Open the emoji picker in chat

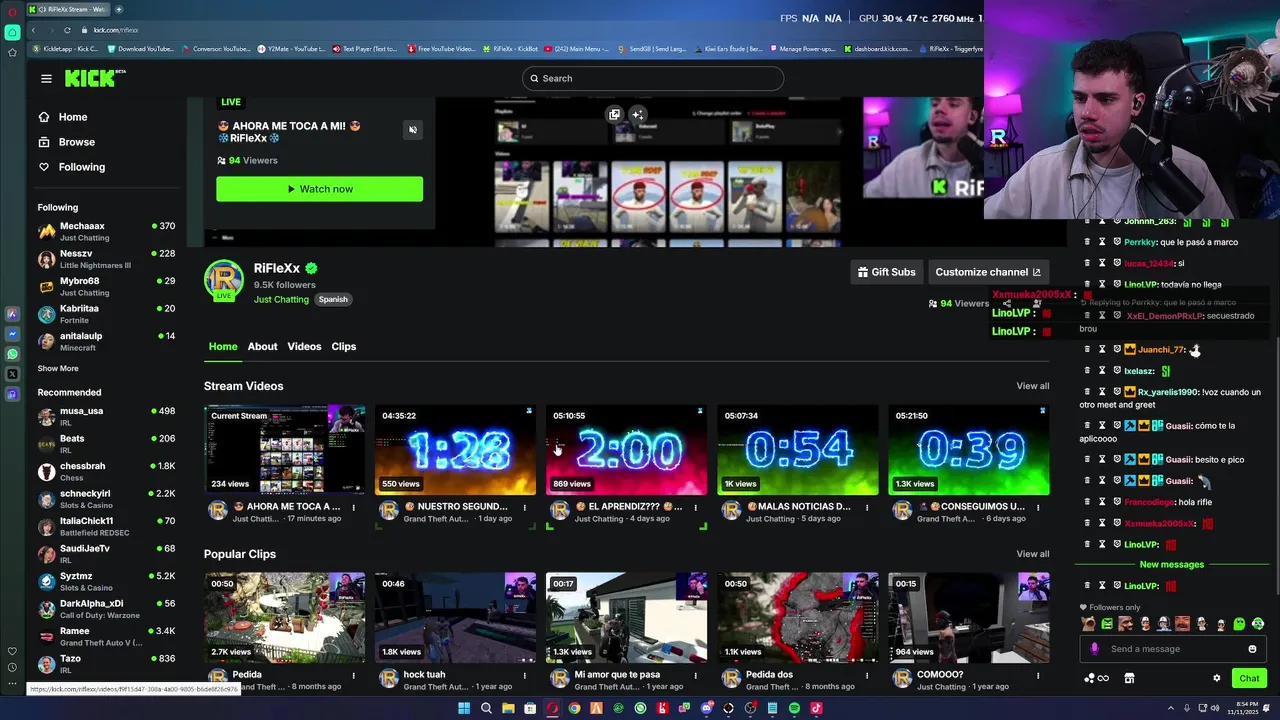pyautogui.click(x=1252, y=649)
